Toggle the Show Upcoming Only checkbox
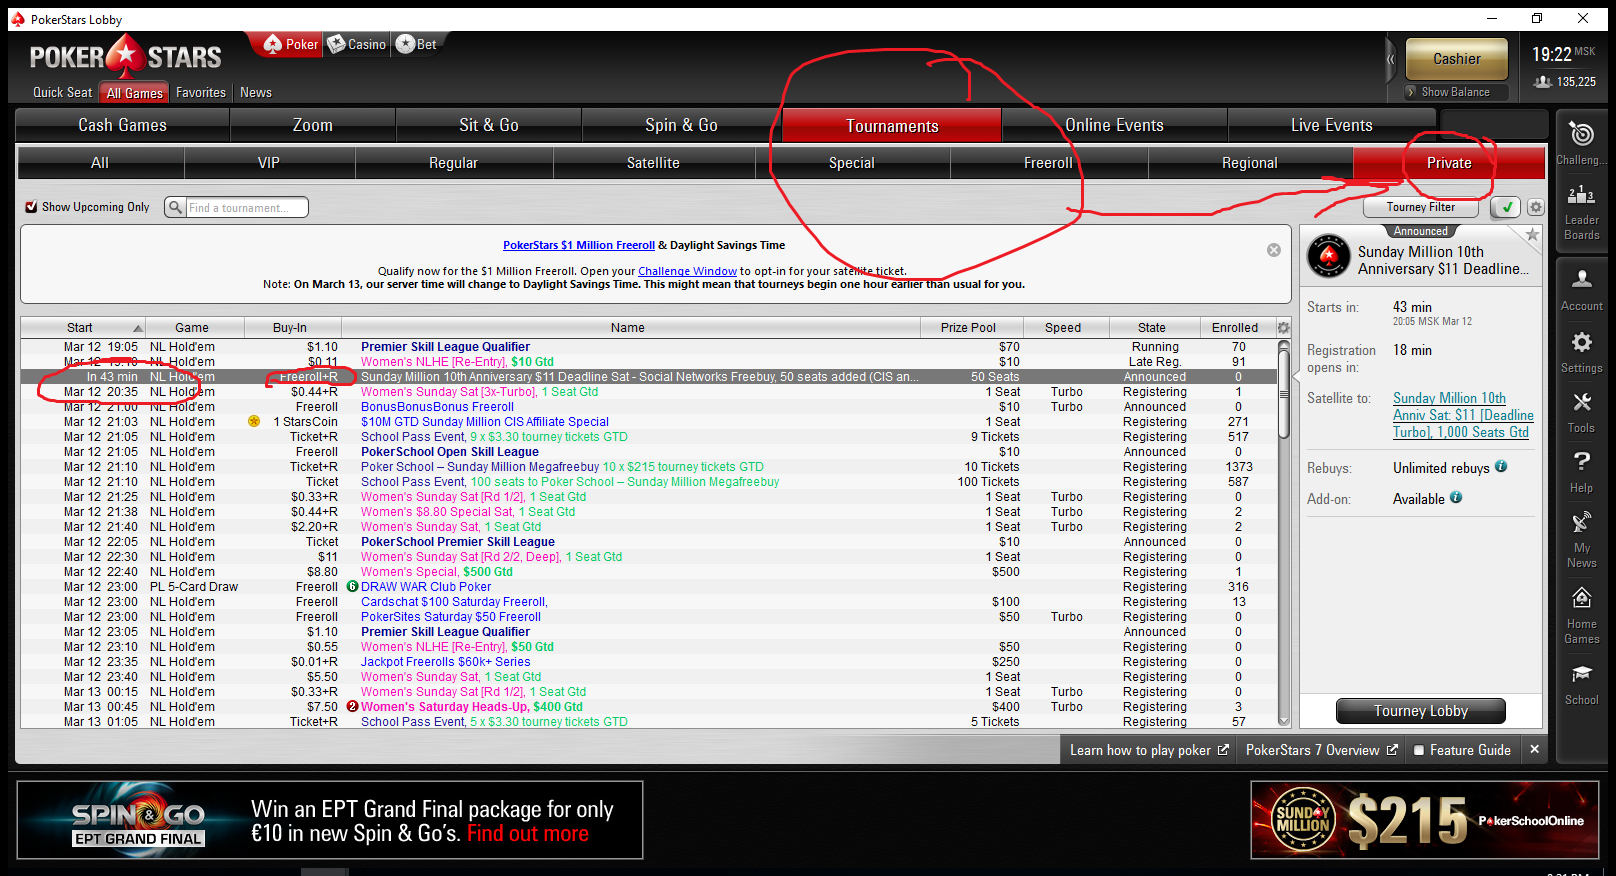The width and height of the screenshot is (1616, 876). (31, 207)
